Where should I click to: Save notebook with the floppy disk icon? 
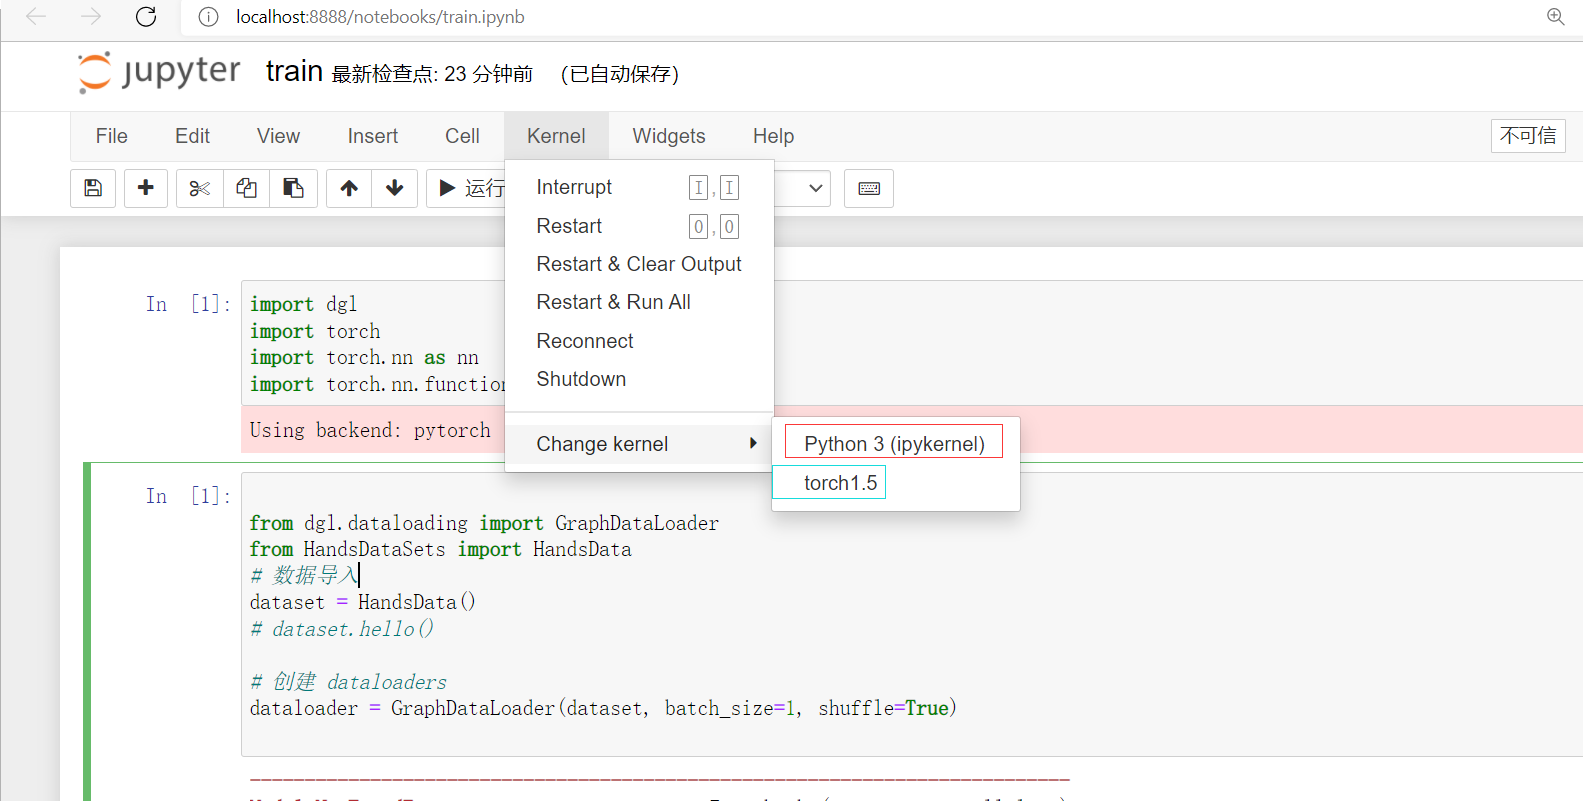click(x=93, y=188)
